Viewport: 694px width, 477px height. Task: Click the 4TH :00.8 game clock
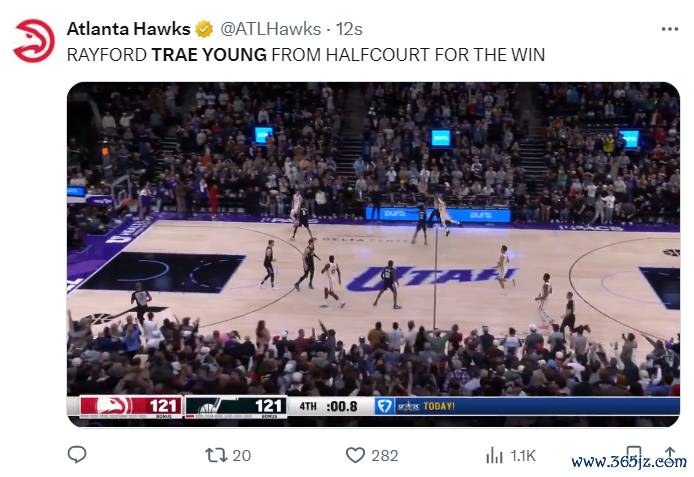328,406
